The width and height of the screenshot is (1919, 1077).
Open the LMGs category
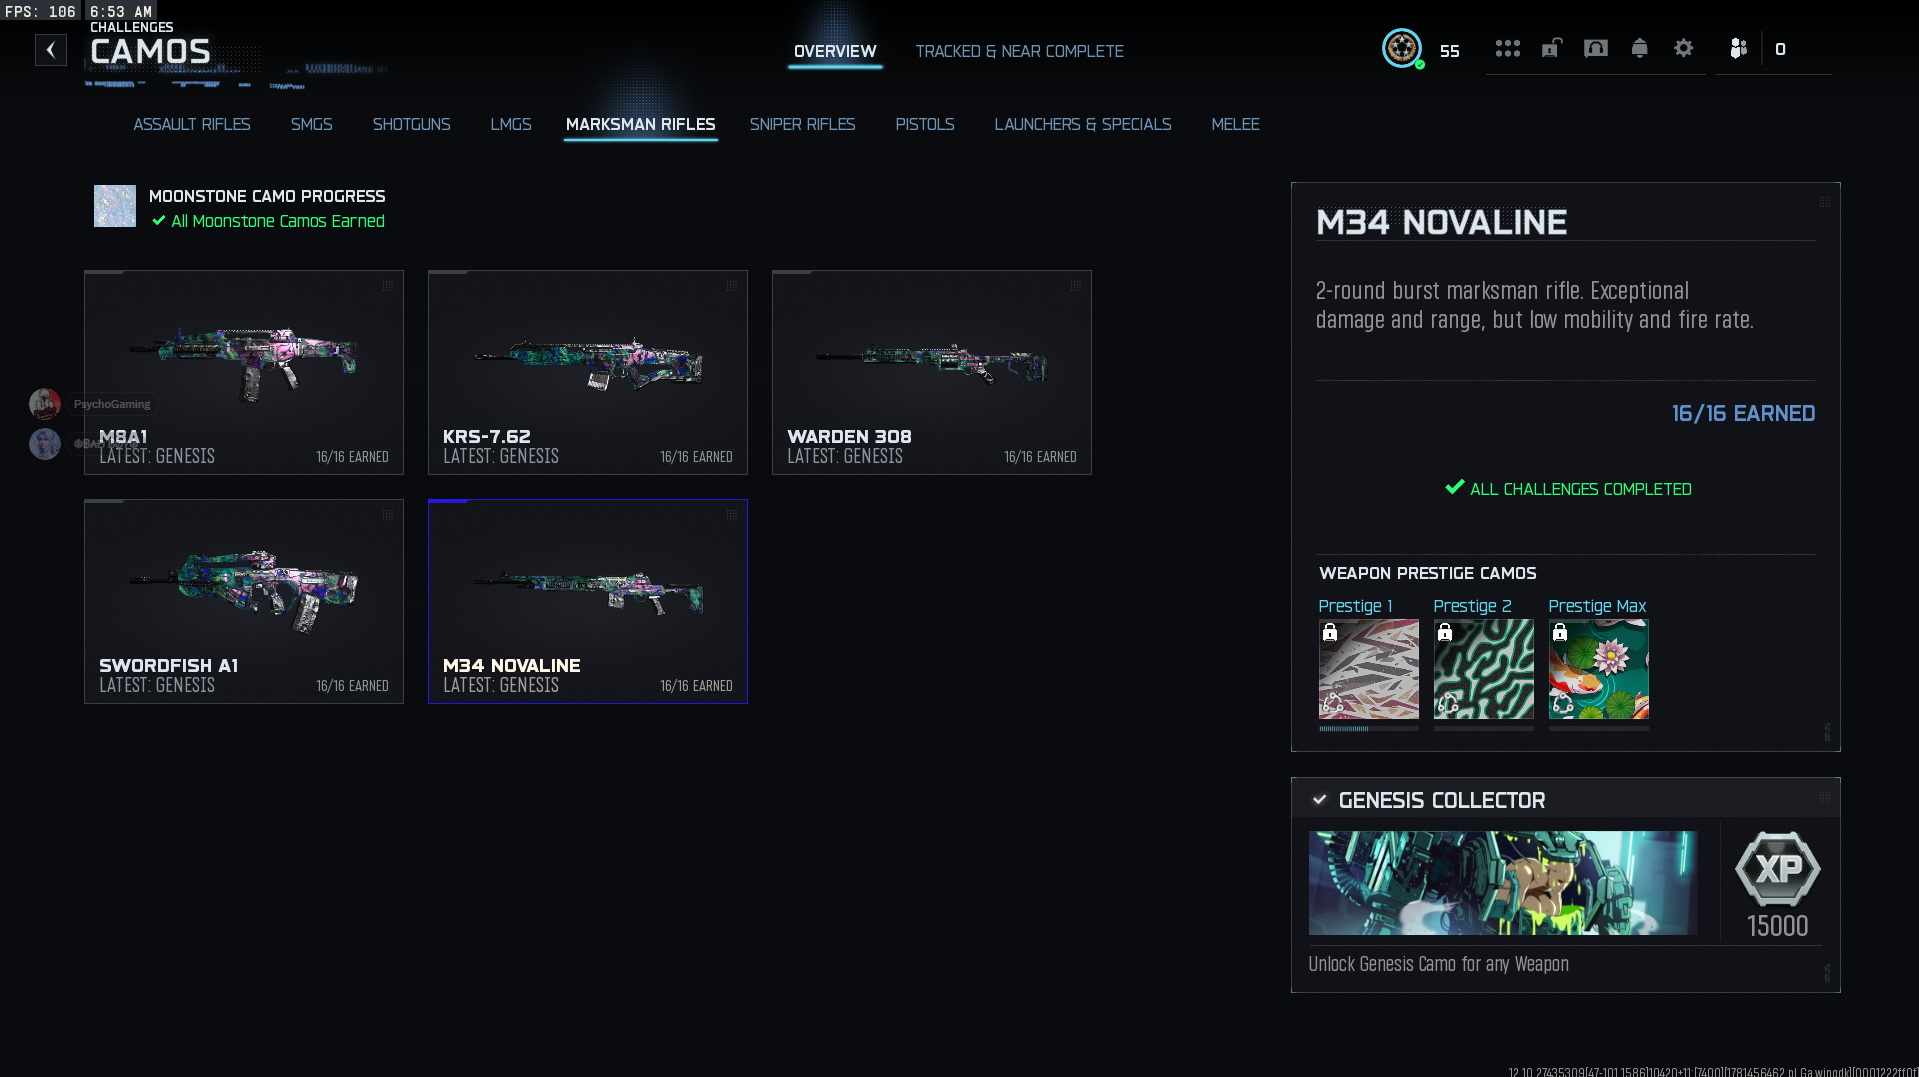point(510,124)
